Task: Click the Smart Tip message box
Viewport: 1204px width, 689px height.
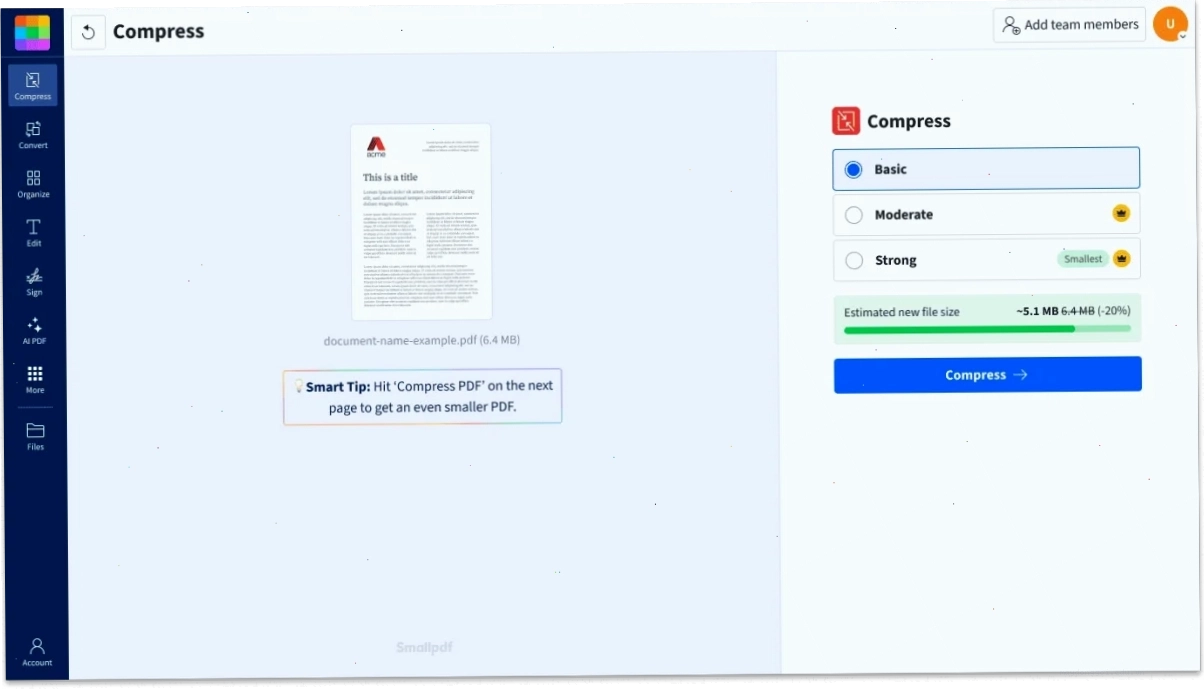Action: pos(422,397)
